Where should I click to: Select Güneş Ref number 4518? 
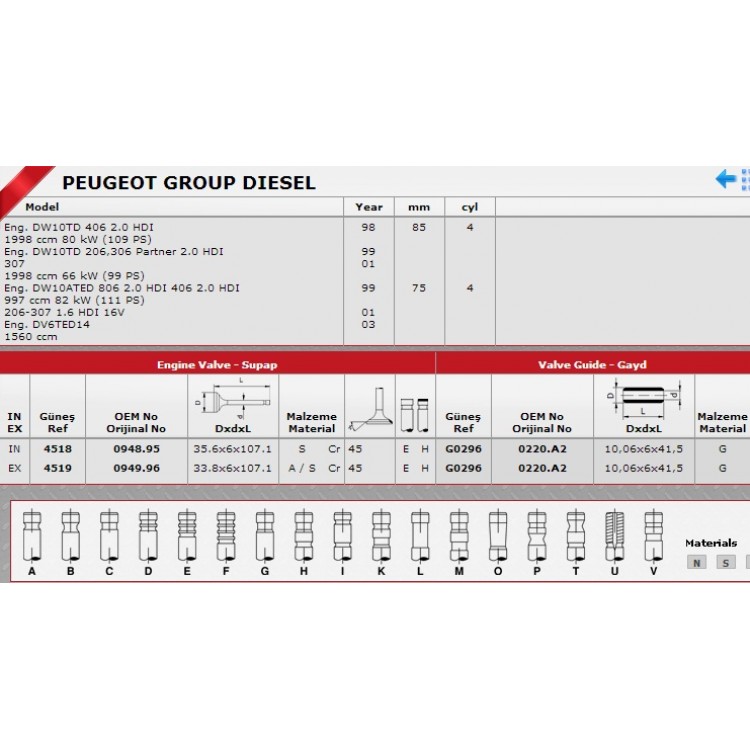pos(57,449)
